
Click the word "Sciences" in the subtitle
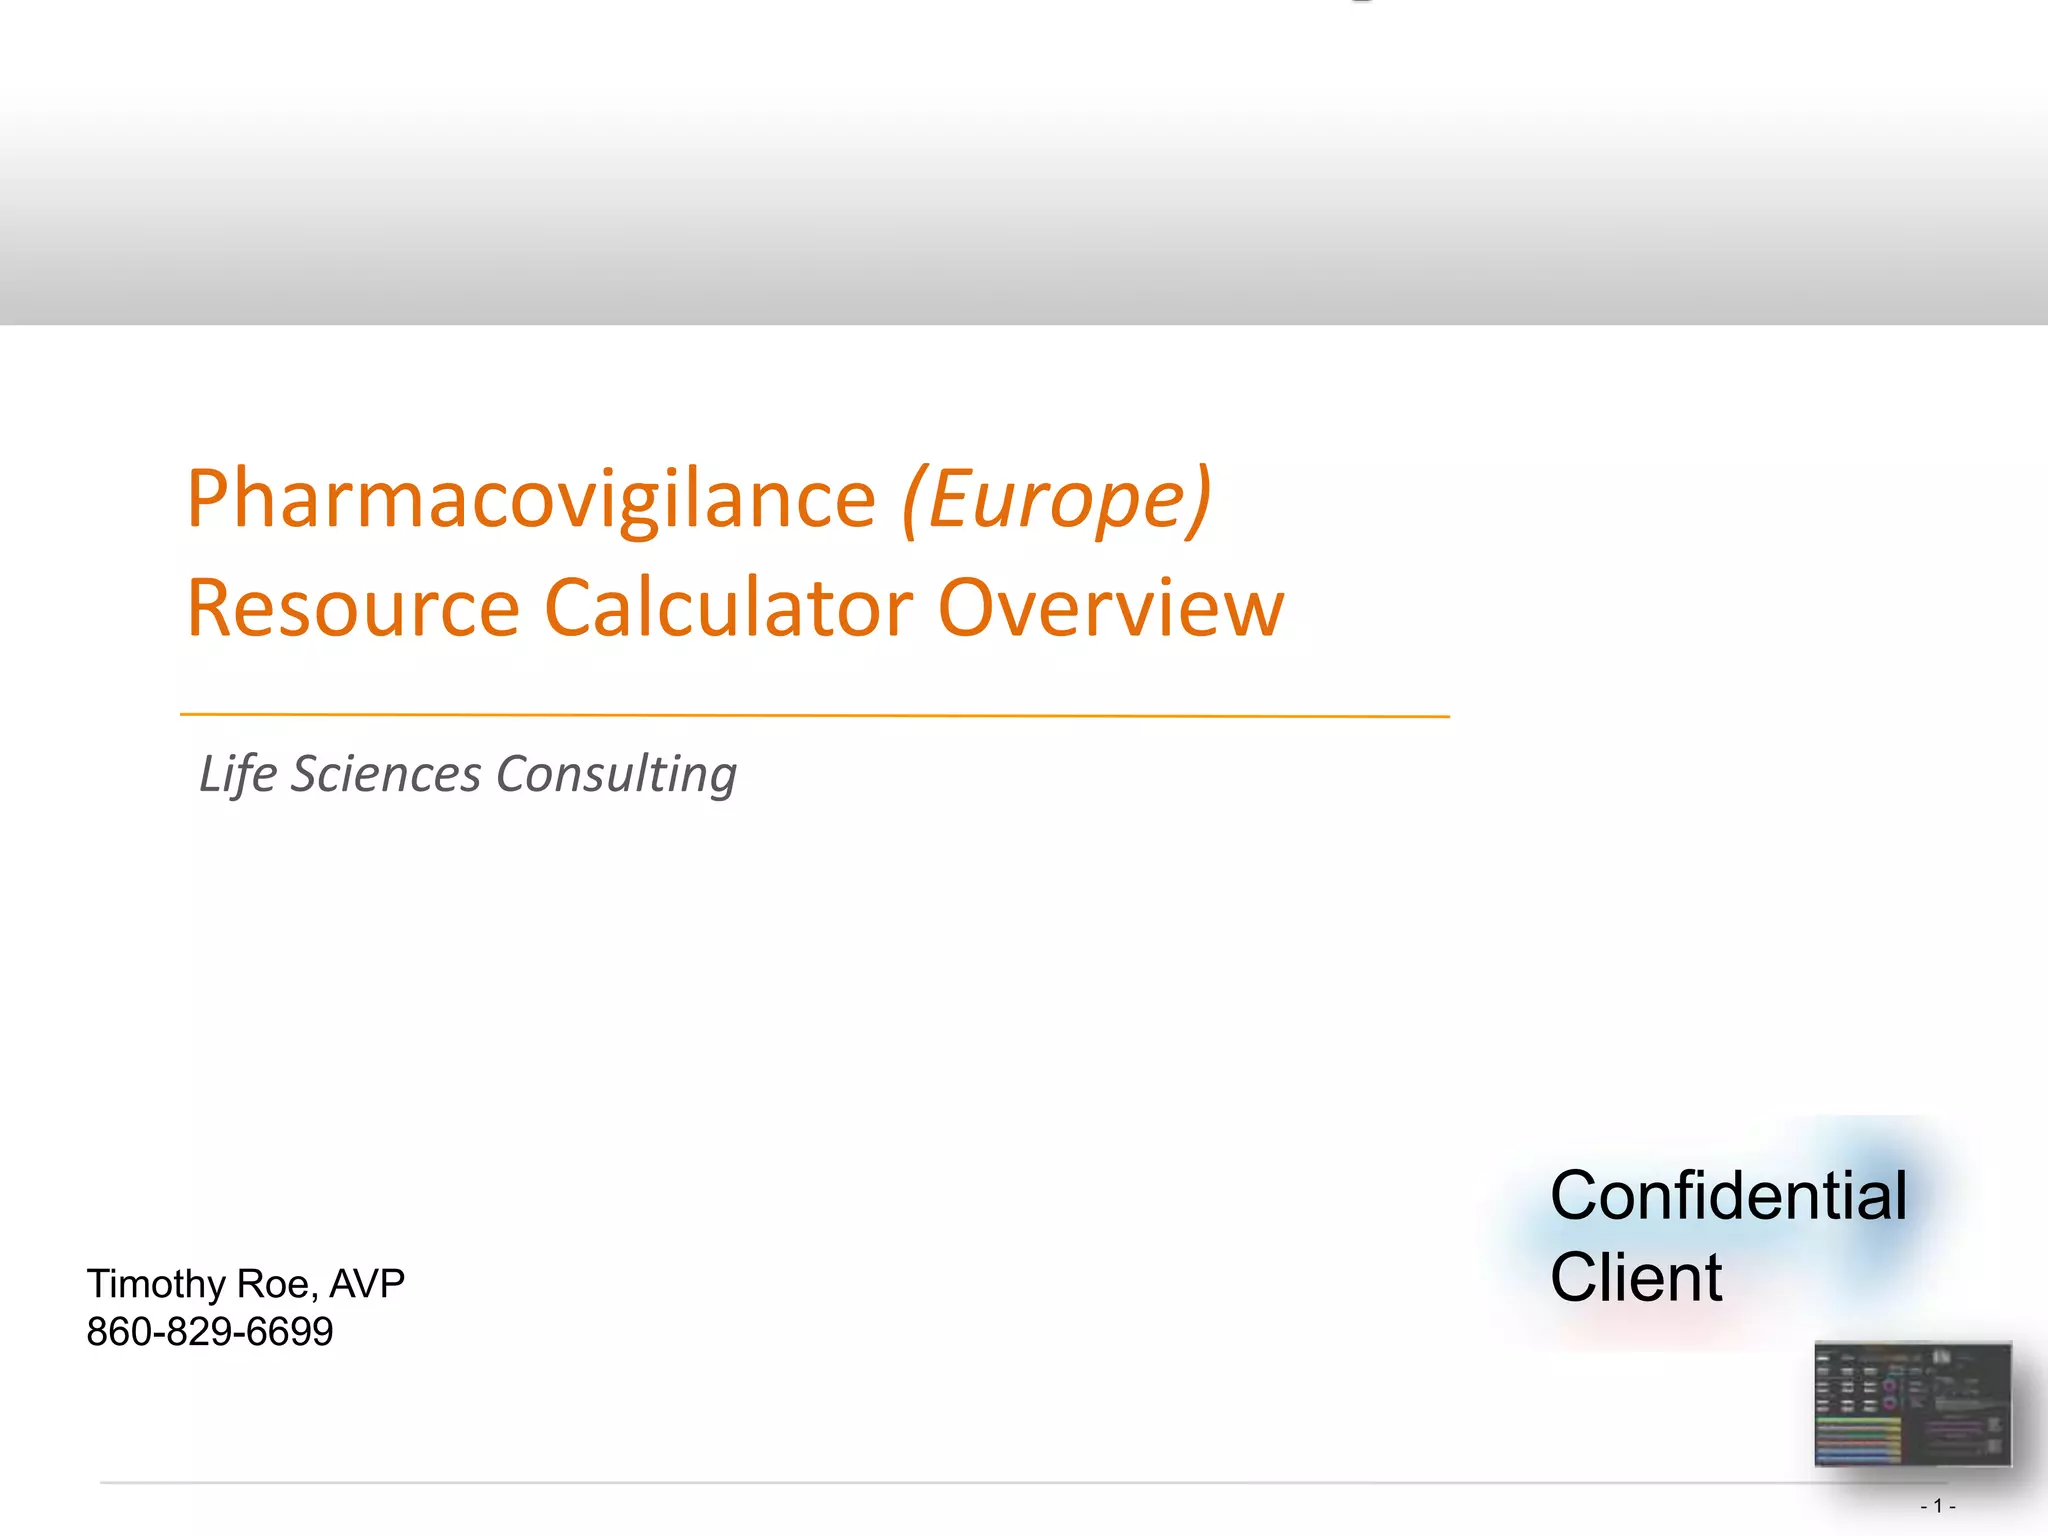[386, 774]
